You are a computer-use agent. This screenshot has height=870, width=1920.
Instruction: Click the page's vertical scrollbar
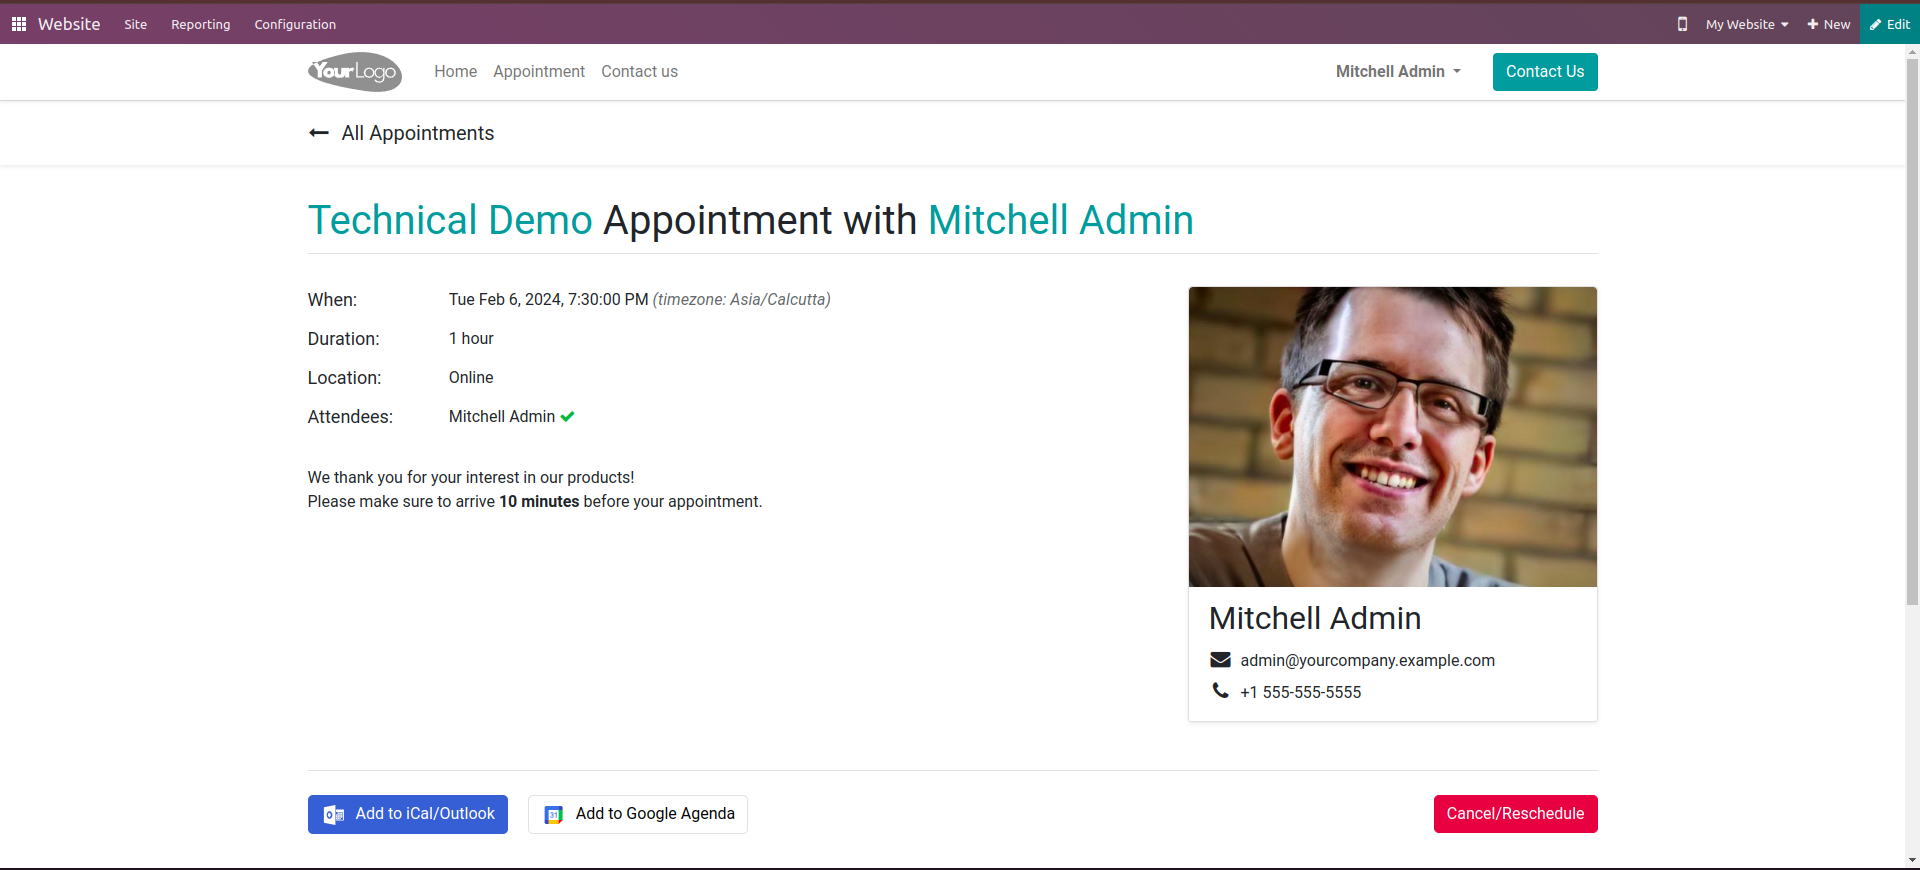click(x=1912, y=330)
